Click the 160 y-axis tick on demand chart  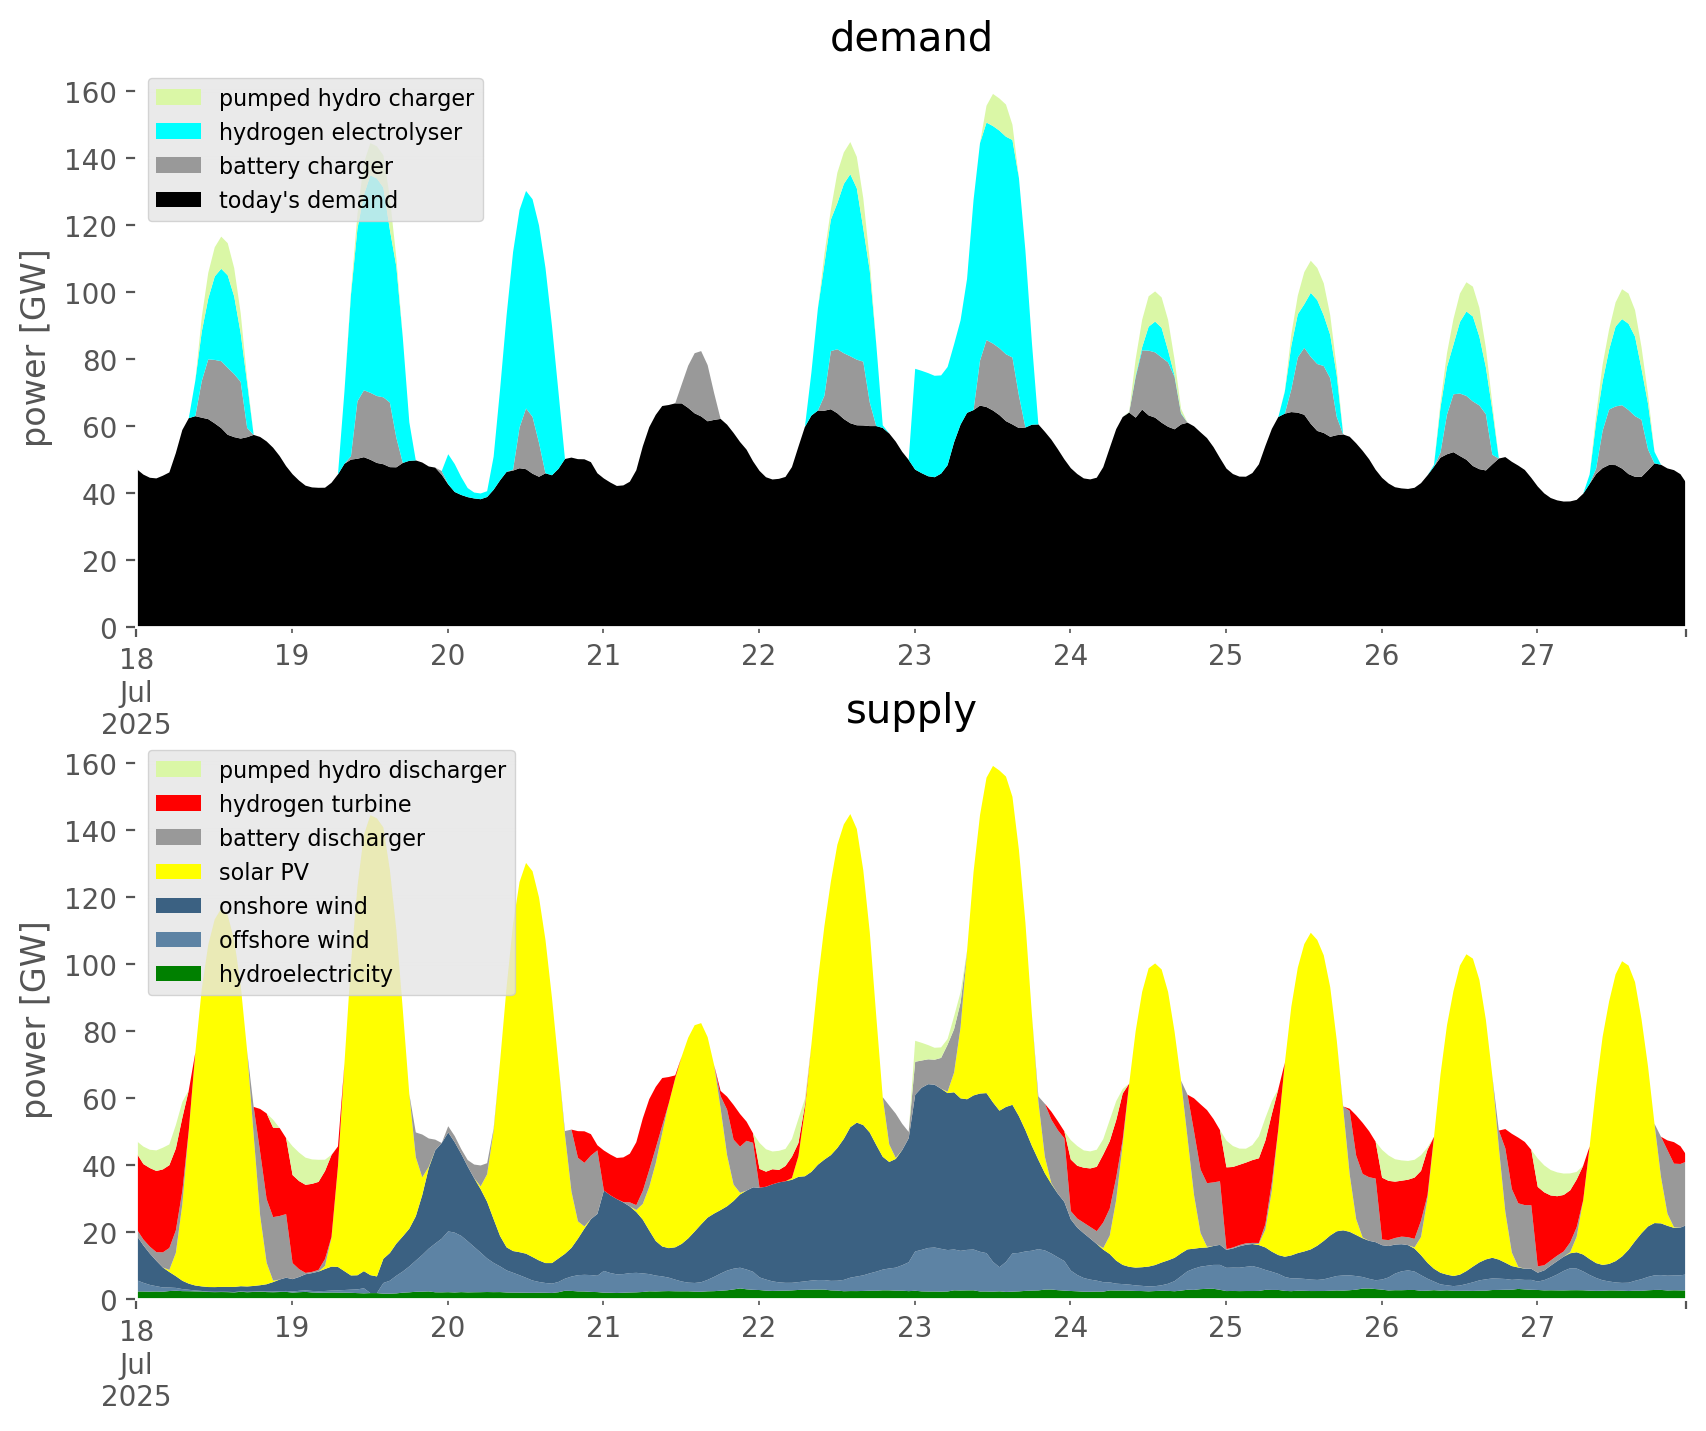90,93
